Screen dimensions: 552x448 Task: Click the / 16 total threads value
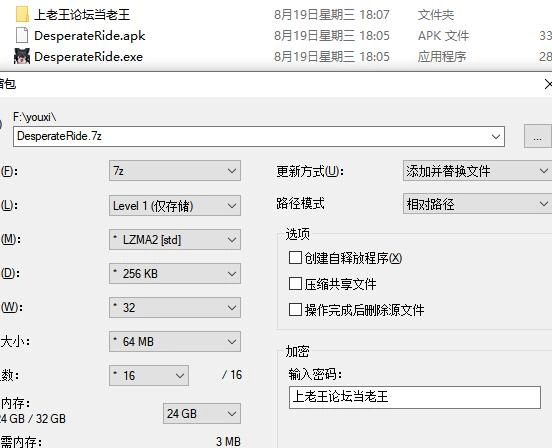(232, 375)
